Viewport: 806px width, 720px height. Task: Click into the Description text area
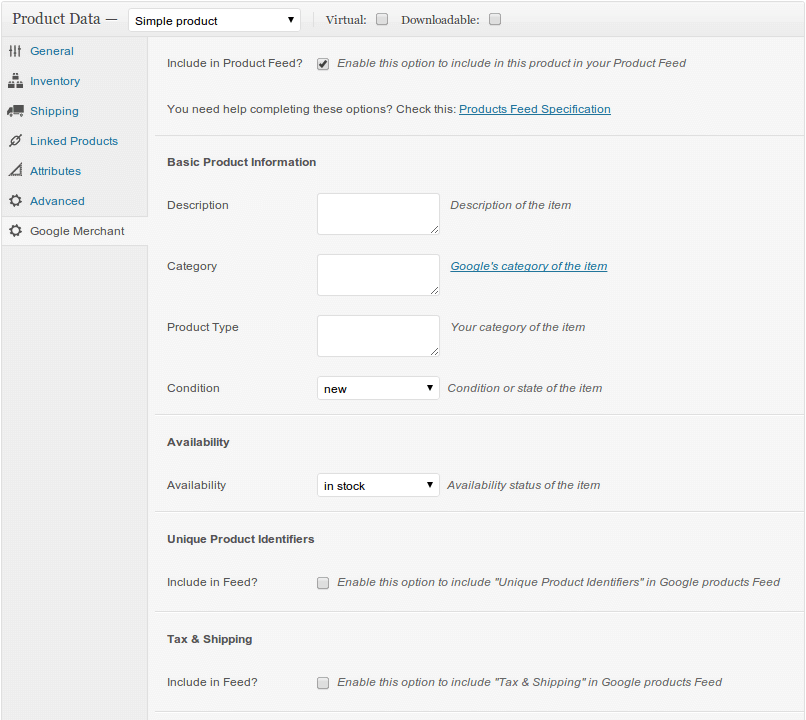click(x=378, y=214)
